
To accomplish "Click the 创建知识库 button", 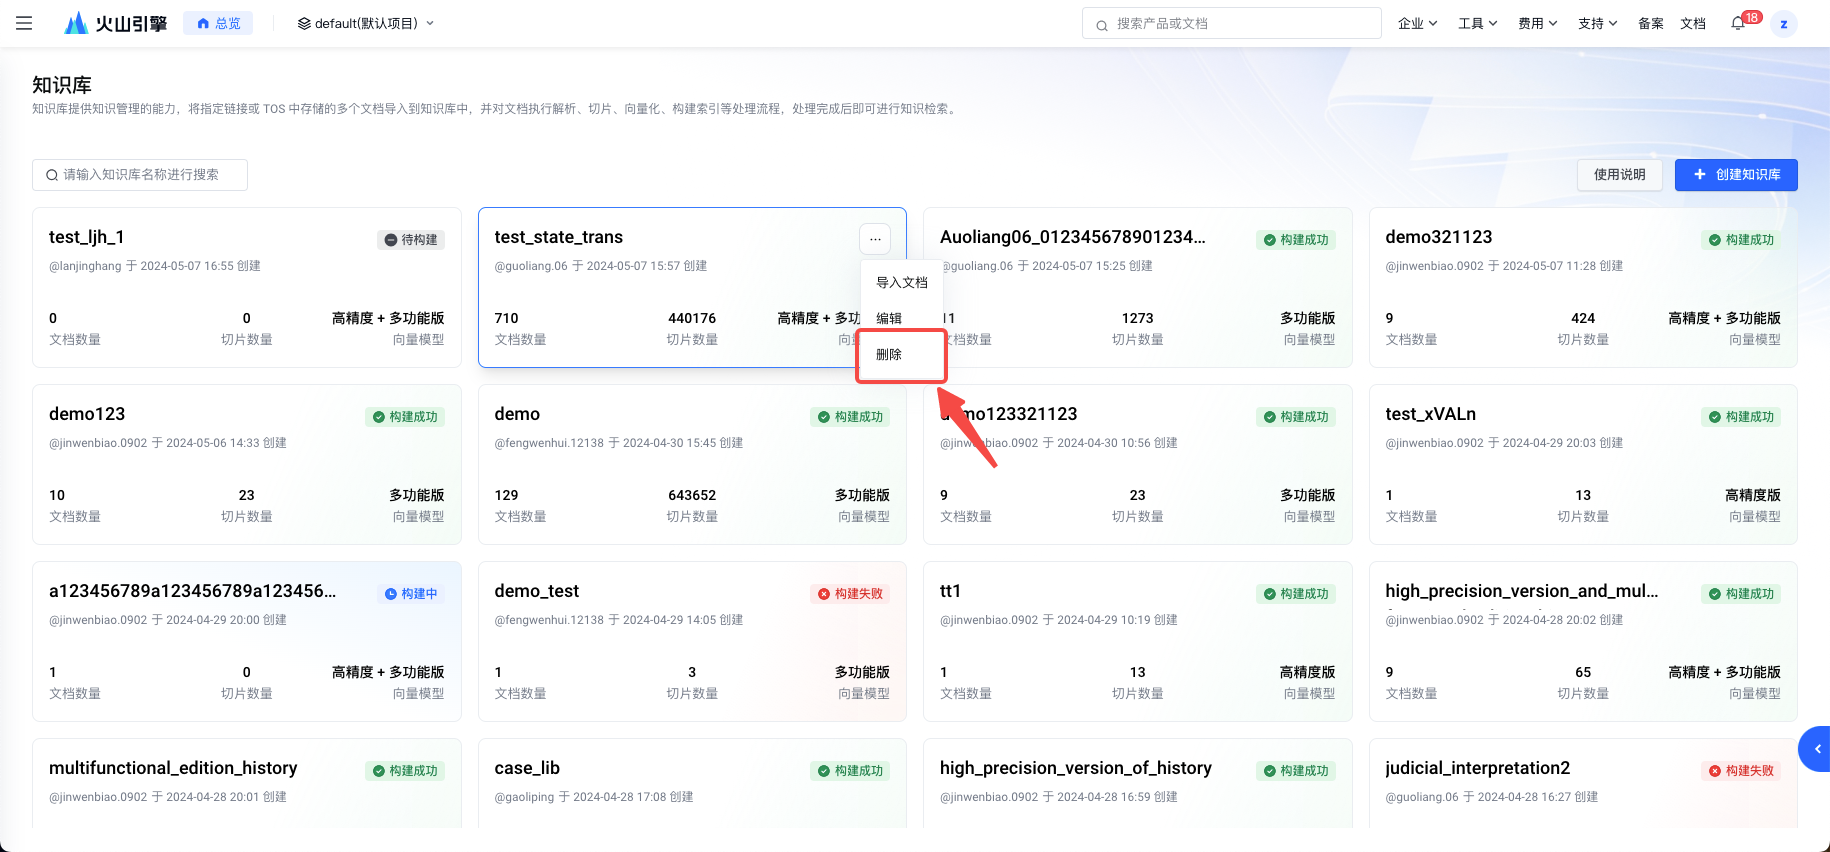I will coord(1736,175).
